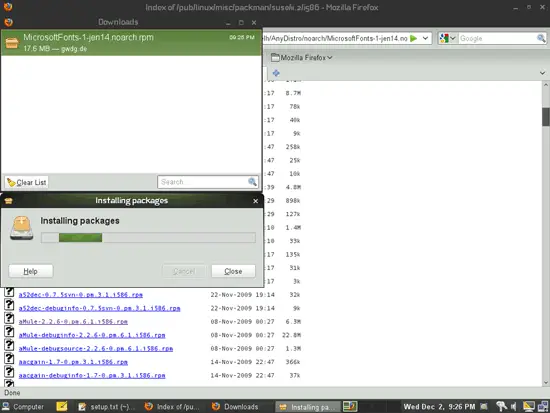Click the scrollbar down arrow
The width and height of the screenshot is (550, 413).
click(x=546, y=383)
